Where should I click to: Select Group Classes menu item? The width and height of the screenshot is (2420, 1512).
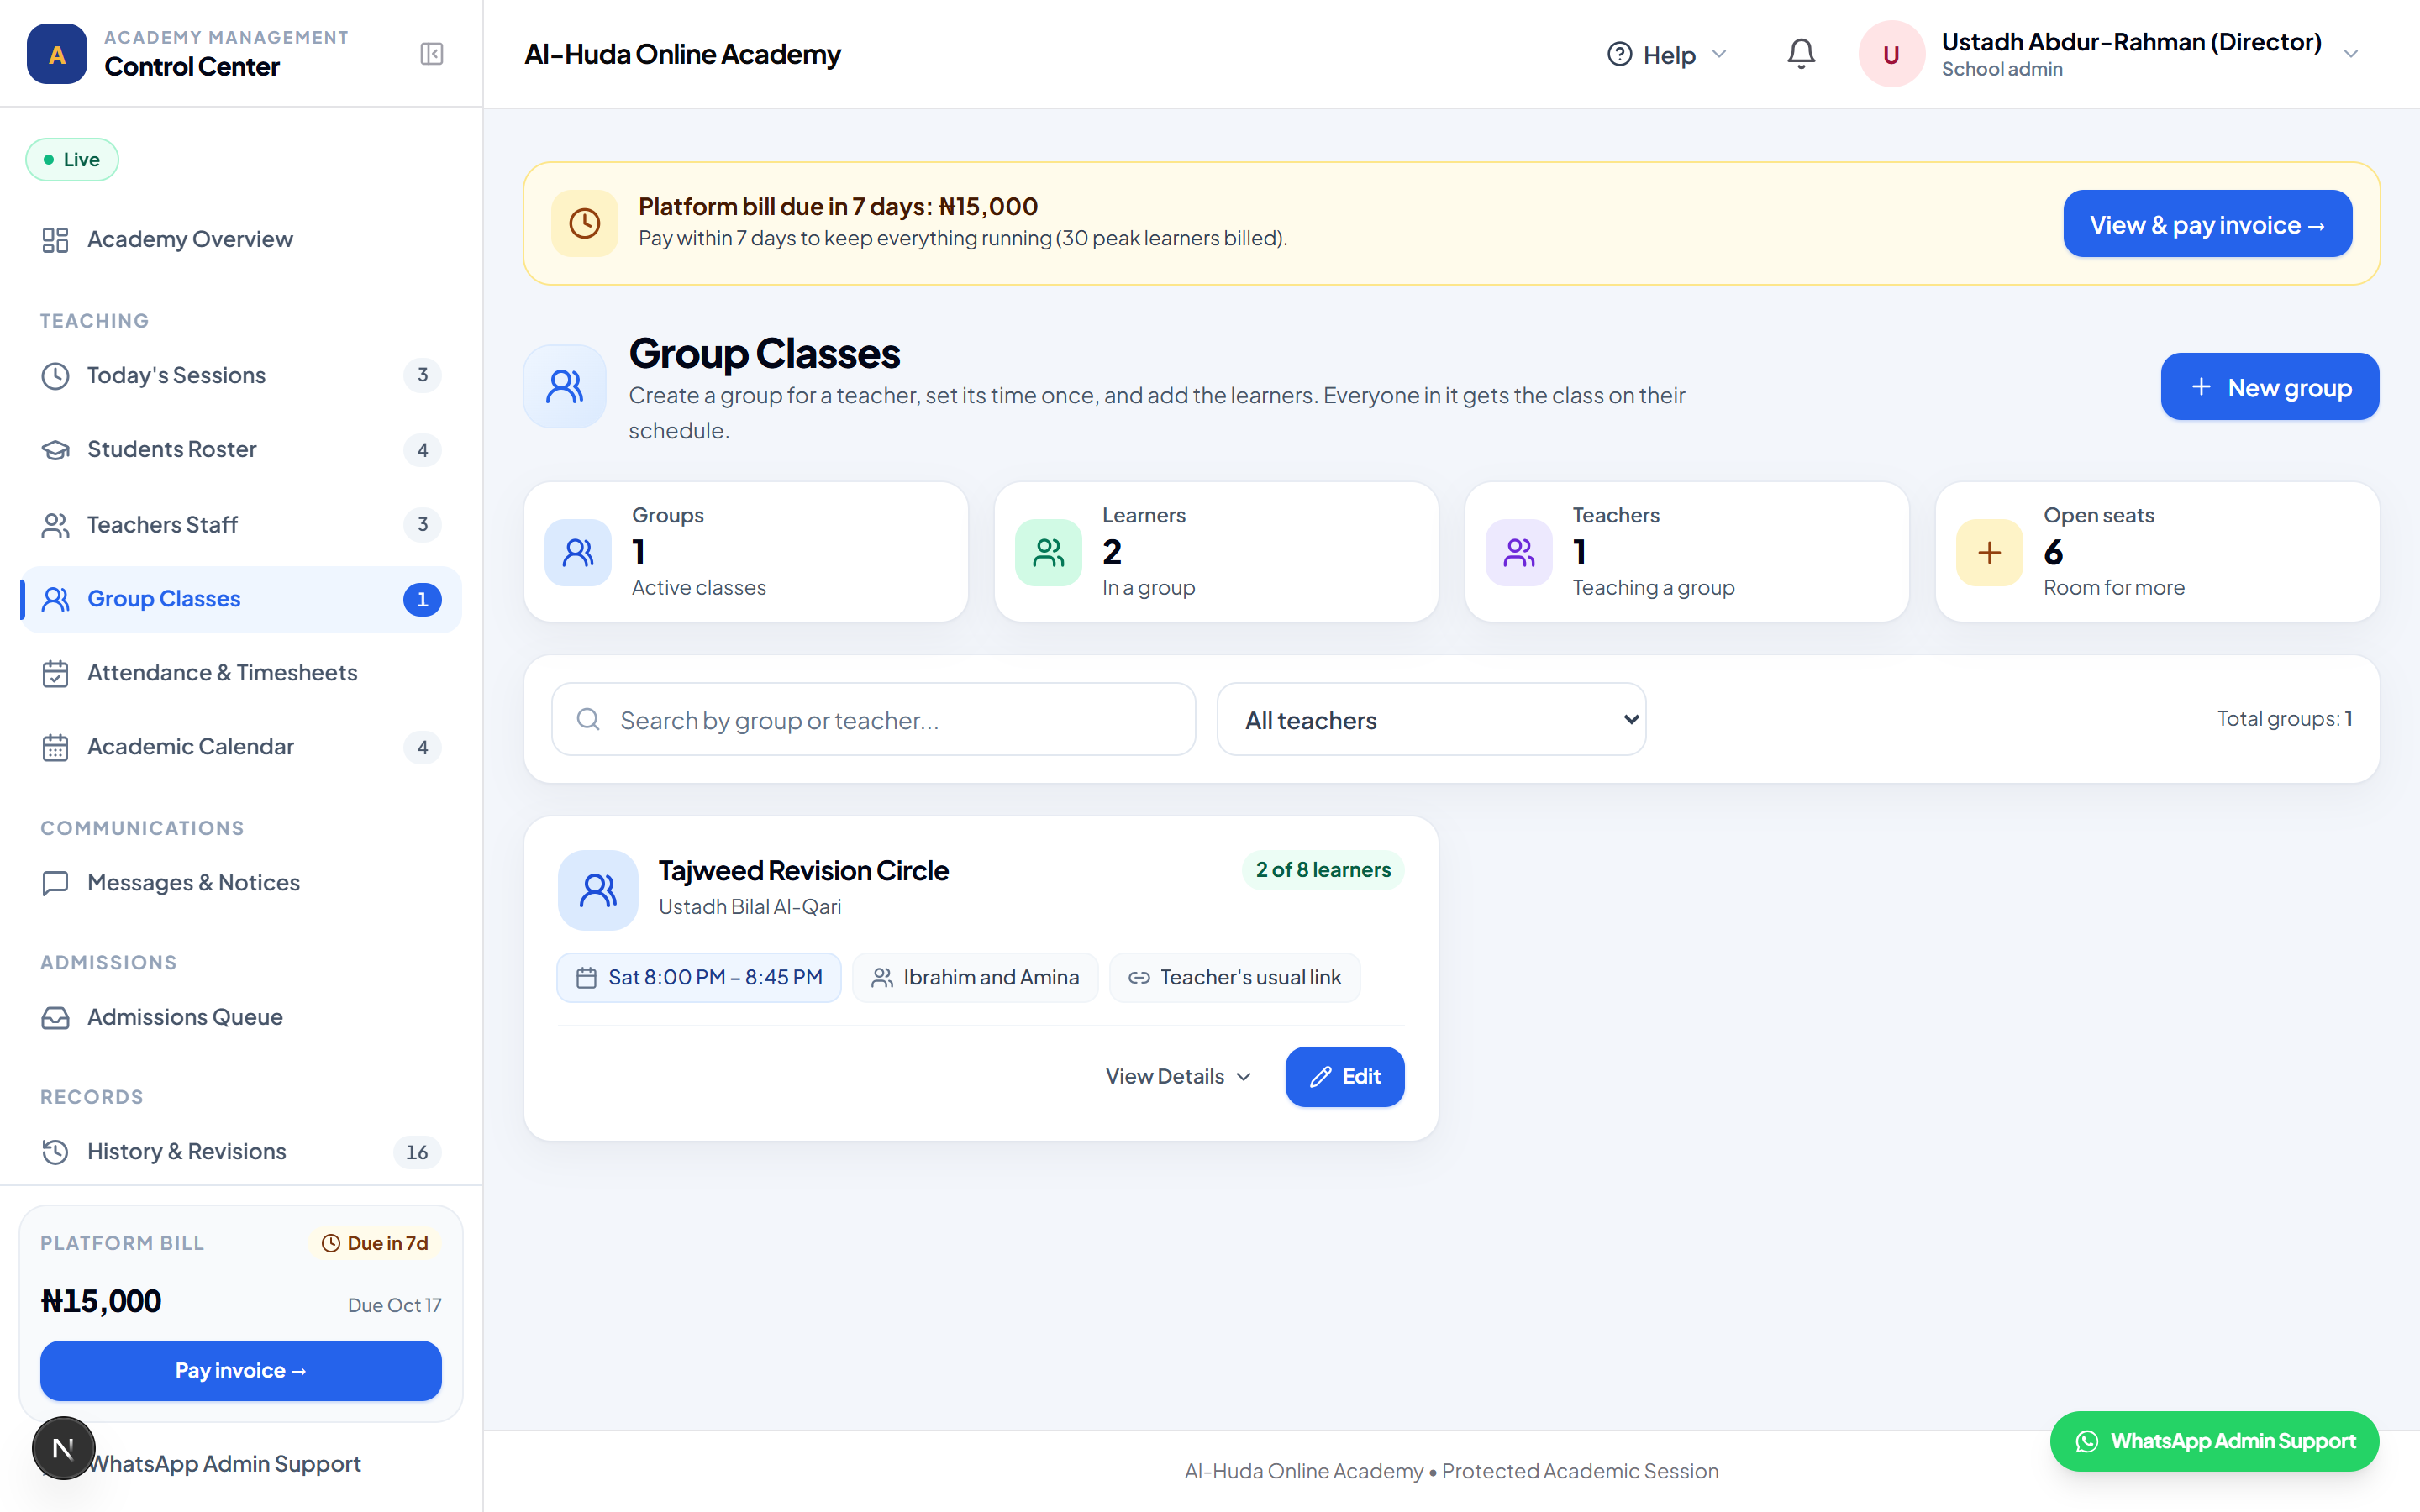[241, 599]
